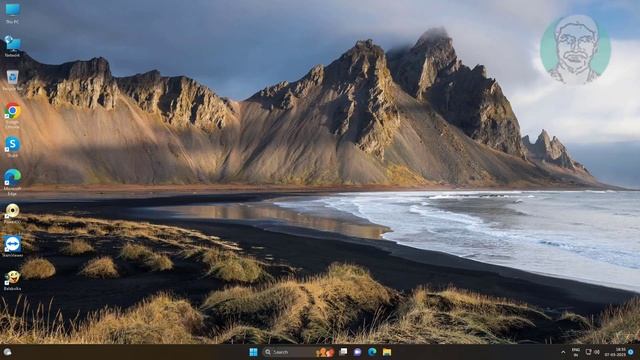The image size is (640, 360).
Task: Open the weather widget on taskbar
Action: coord(7,352)
